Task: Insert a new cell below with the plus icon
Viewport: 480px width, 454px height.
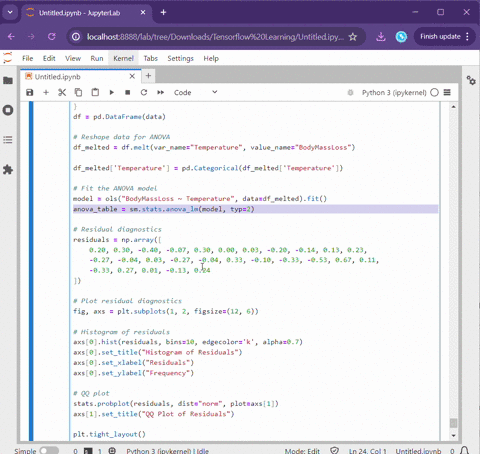Action: (46, 92)
